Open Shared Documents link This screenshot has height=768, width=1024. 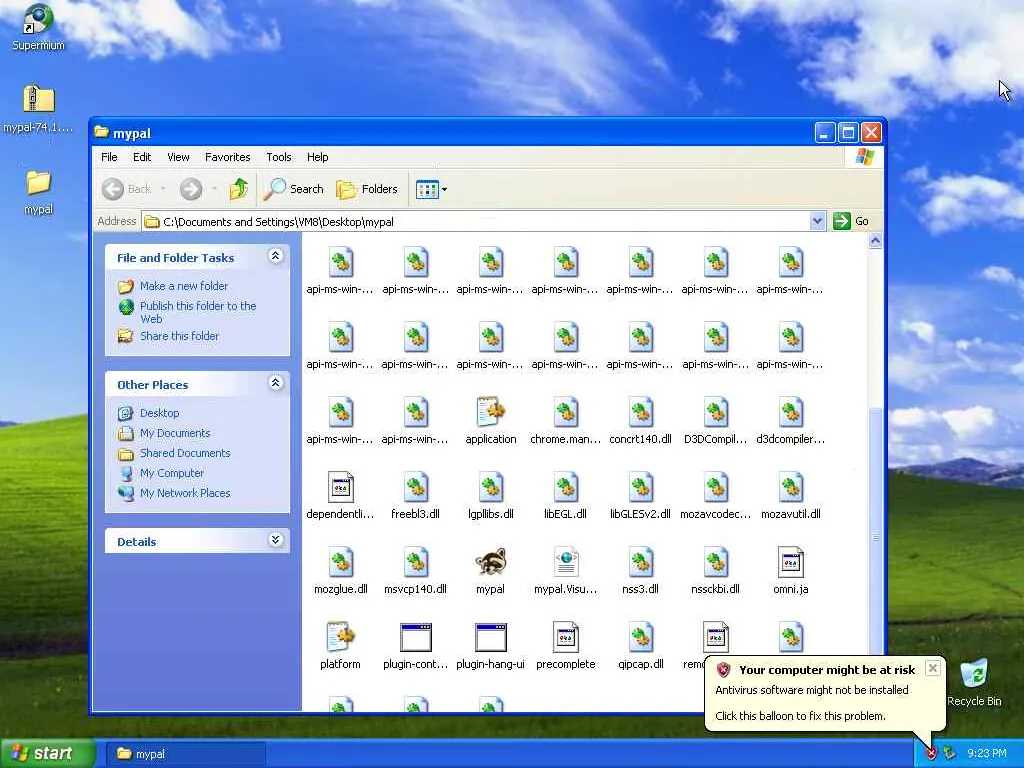point(185,453)
